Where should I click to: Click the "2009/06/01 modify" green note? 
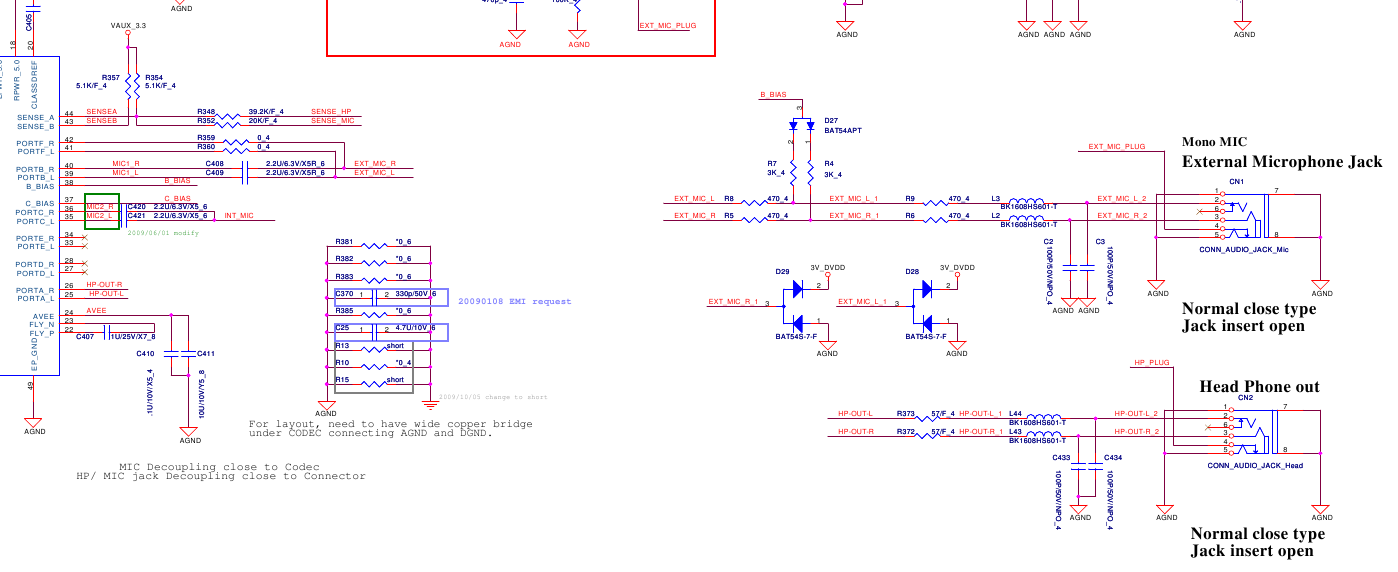pos(164,232)
